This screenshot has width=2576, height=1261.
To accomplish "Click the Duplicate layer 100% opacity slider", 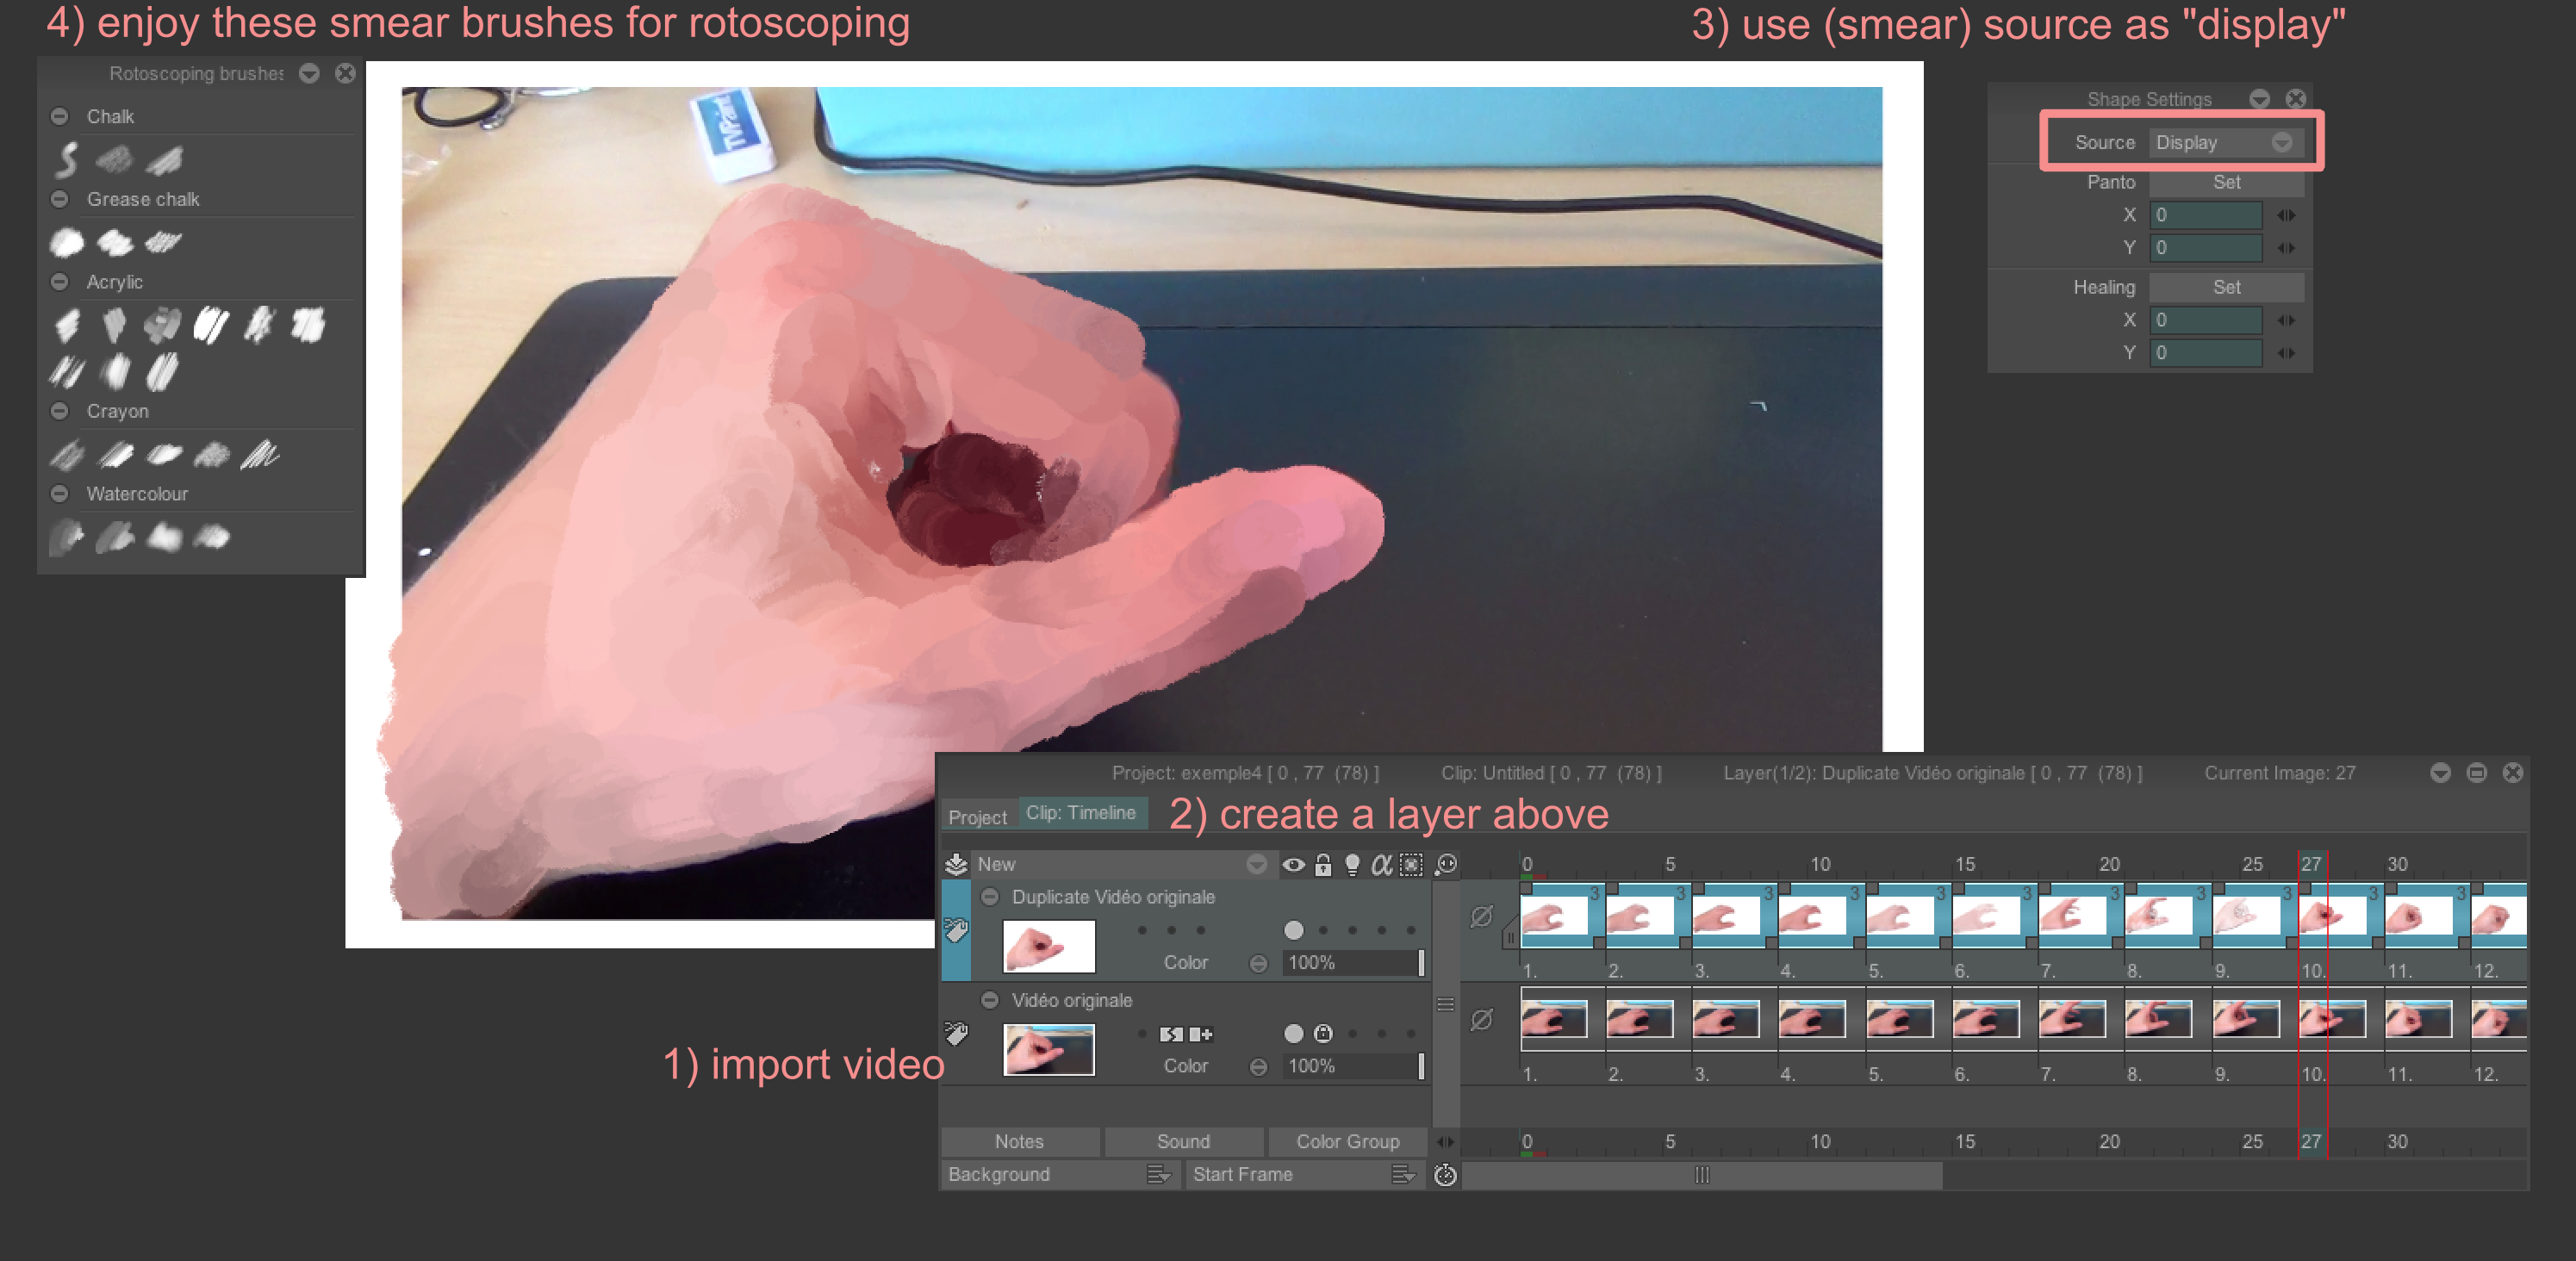I will pyautogui.click(x=1353, y=963).
